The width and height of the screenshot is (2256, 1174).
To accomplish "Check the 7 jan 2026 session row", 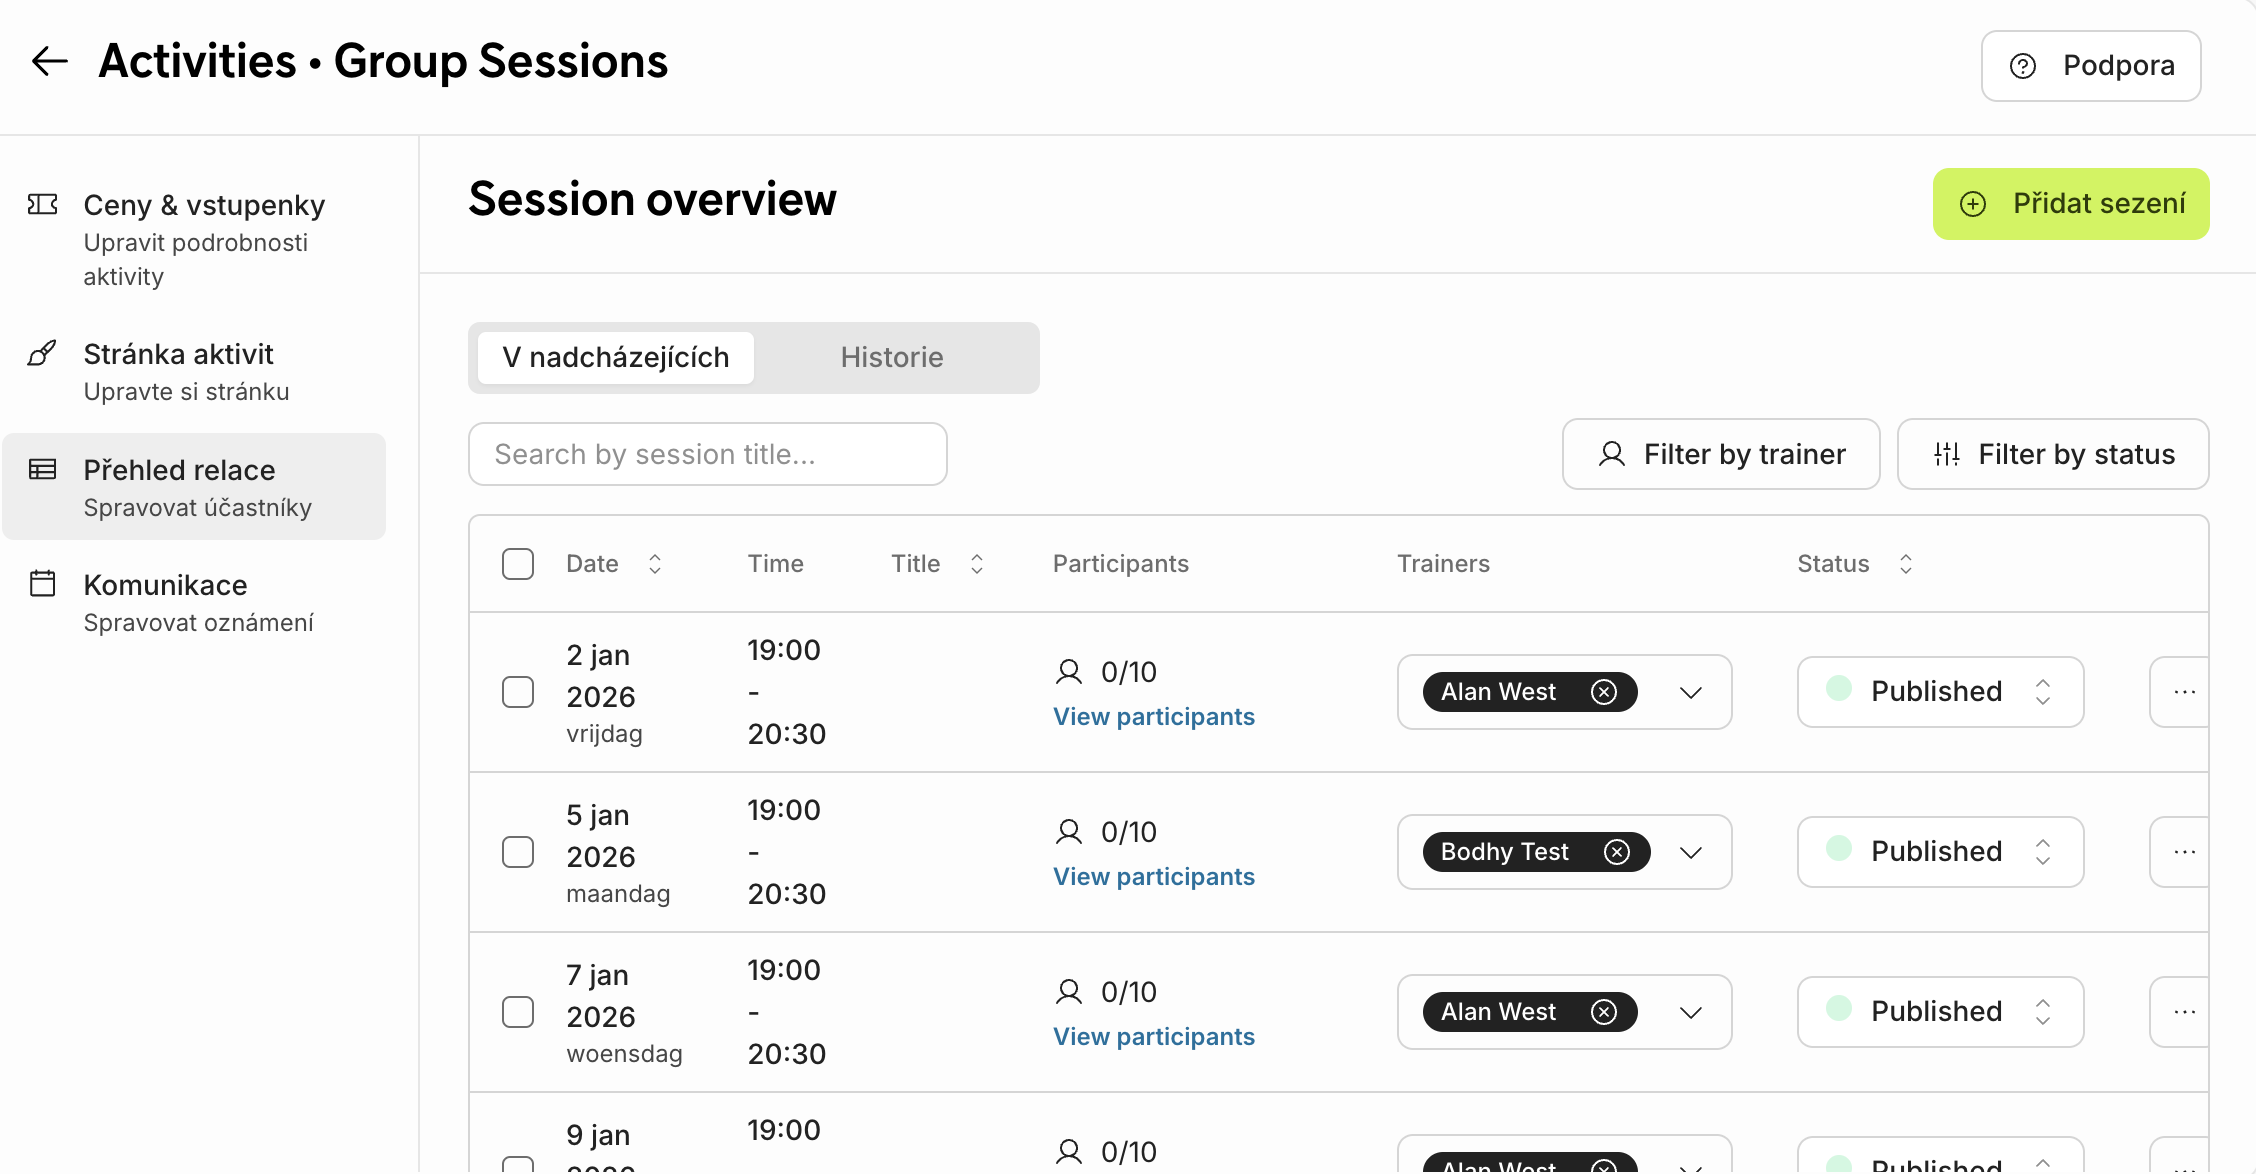I will [518, 1012].
